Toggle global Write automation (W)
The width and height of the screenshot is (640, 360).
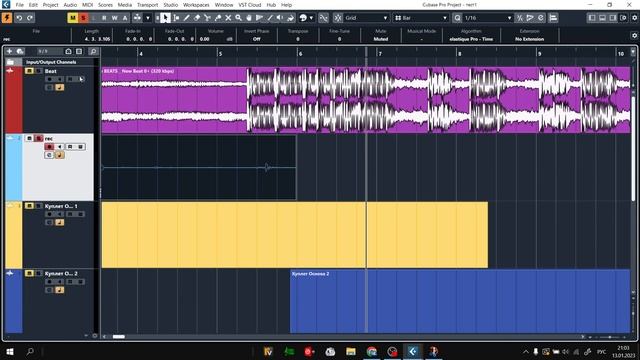tap(115, 18)
